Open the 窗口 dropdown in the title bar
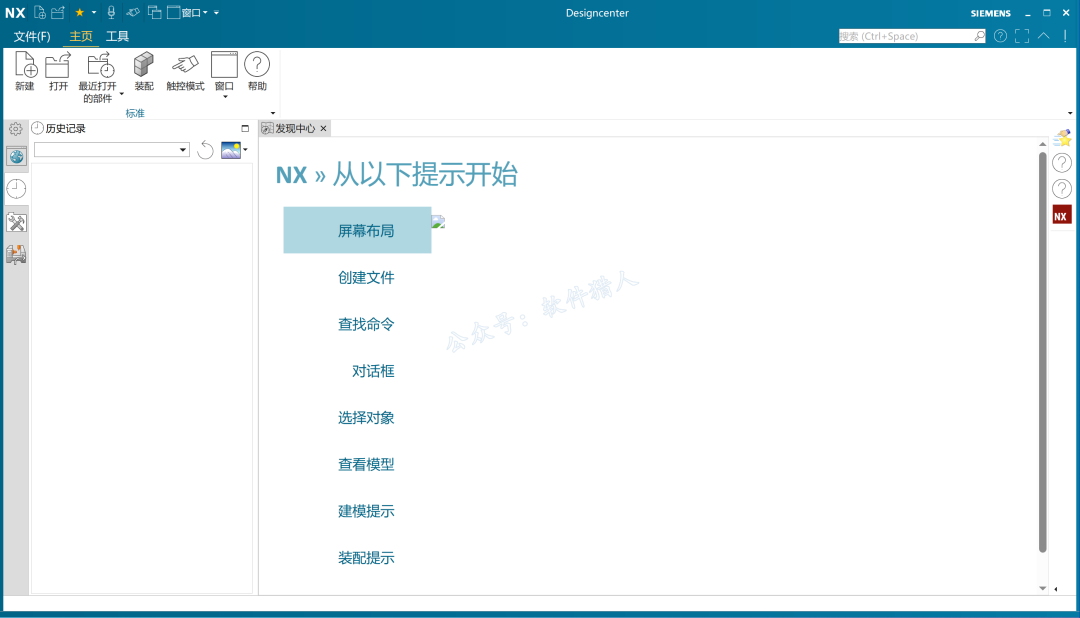1080x618 pixels. 187,12
